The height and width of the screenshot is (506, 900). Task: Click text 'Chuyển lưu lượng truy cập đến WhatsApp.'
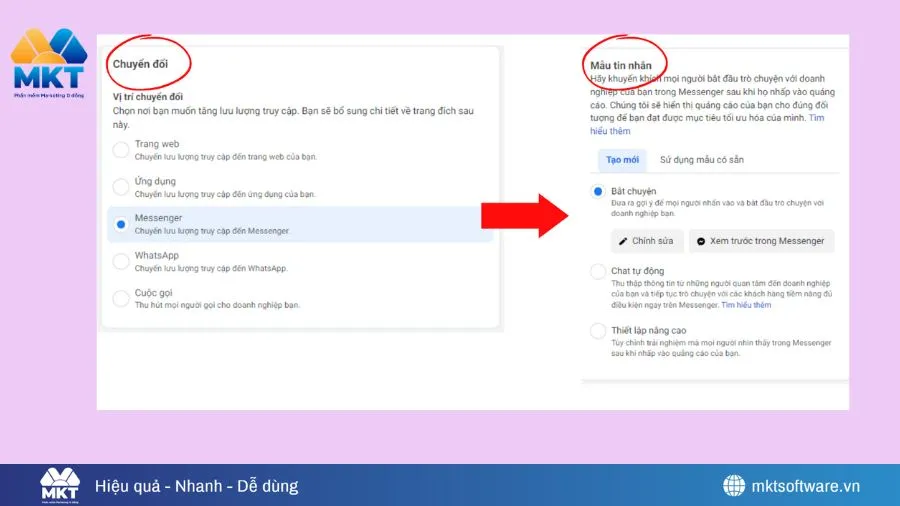211,268
